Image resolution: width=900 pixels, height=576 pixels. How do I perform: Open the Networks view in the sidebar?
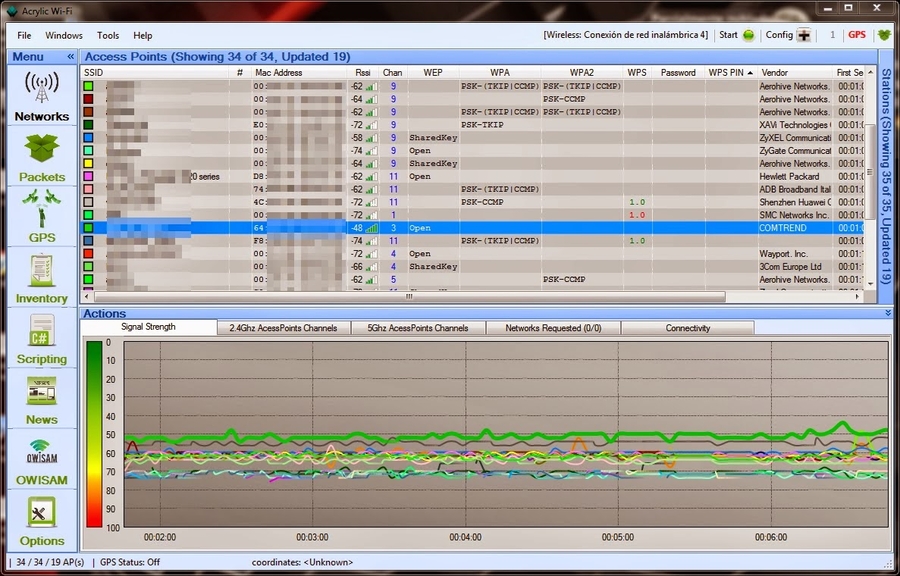click(x=41, y=96)
